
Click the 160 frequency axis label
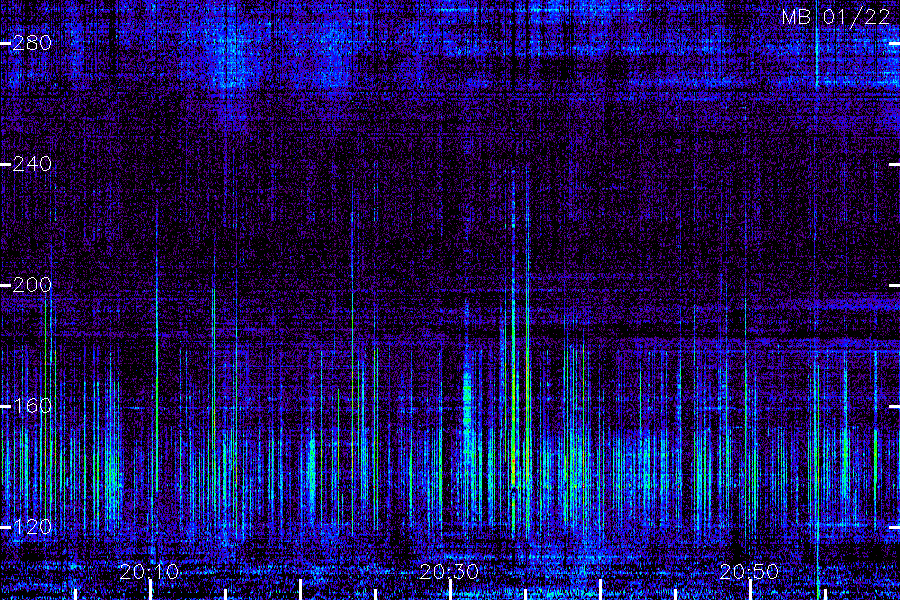tap(32, 406)
